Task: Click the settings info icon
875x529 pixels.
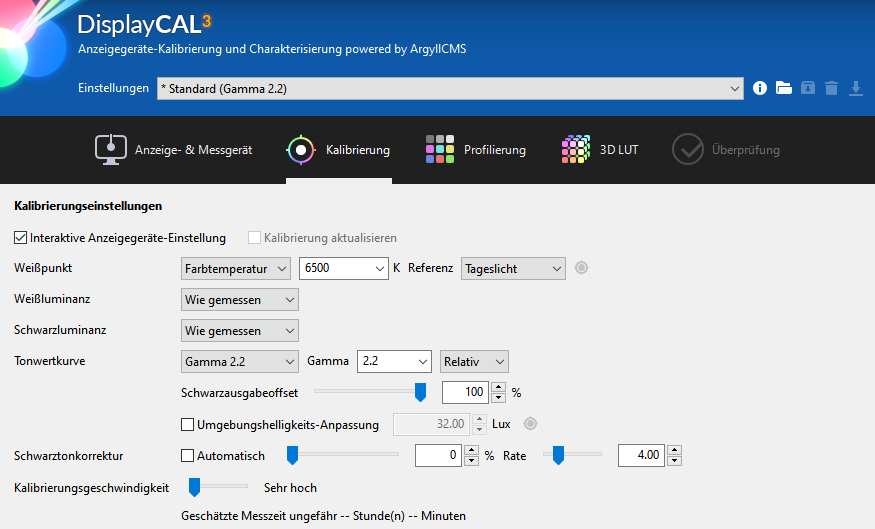Action: coord(759,88)
